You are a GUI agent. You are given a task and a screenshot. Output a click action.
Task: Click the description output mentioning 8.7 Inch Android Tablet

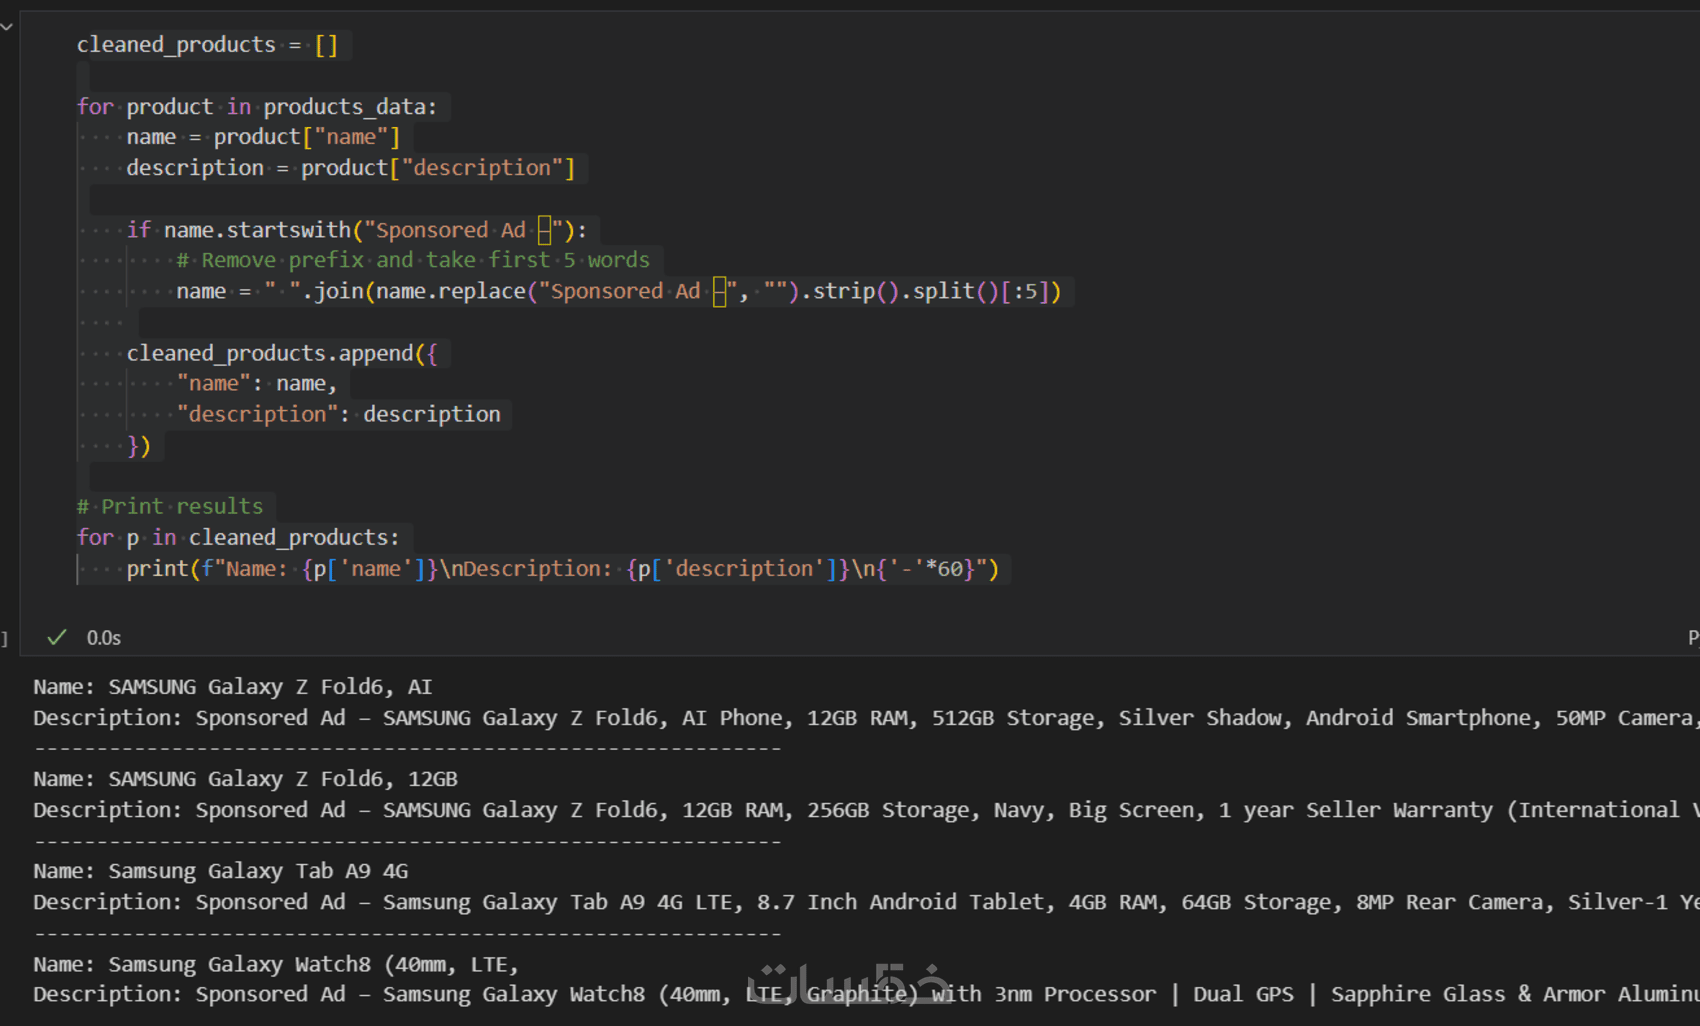click(866, 903)
